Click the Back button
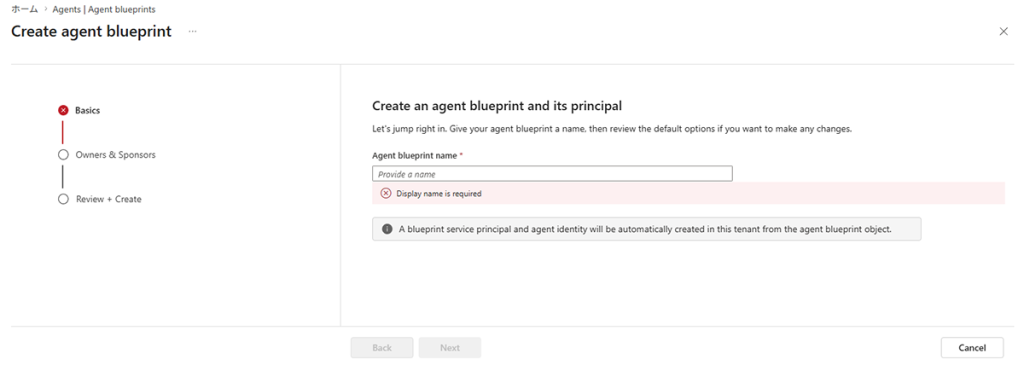The width and height of the screenshot is (1024, 377). (x=382, y=348)
